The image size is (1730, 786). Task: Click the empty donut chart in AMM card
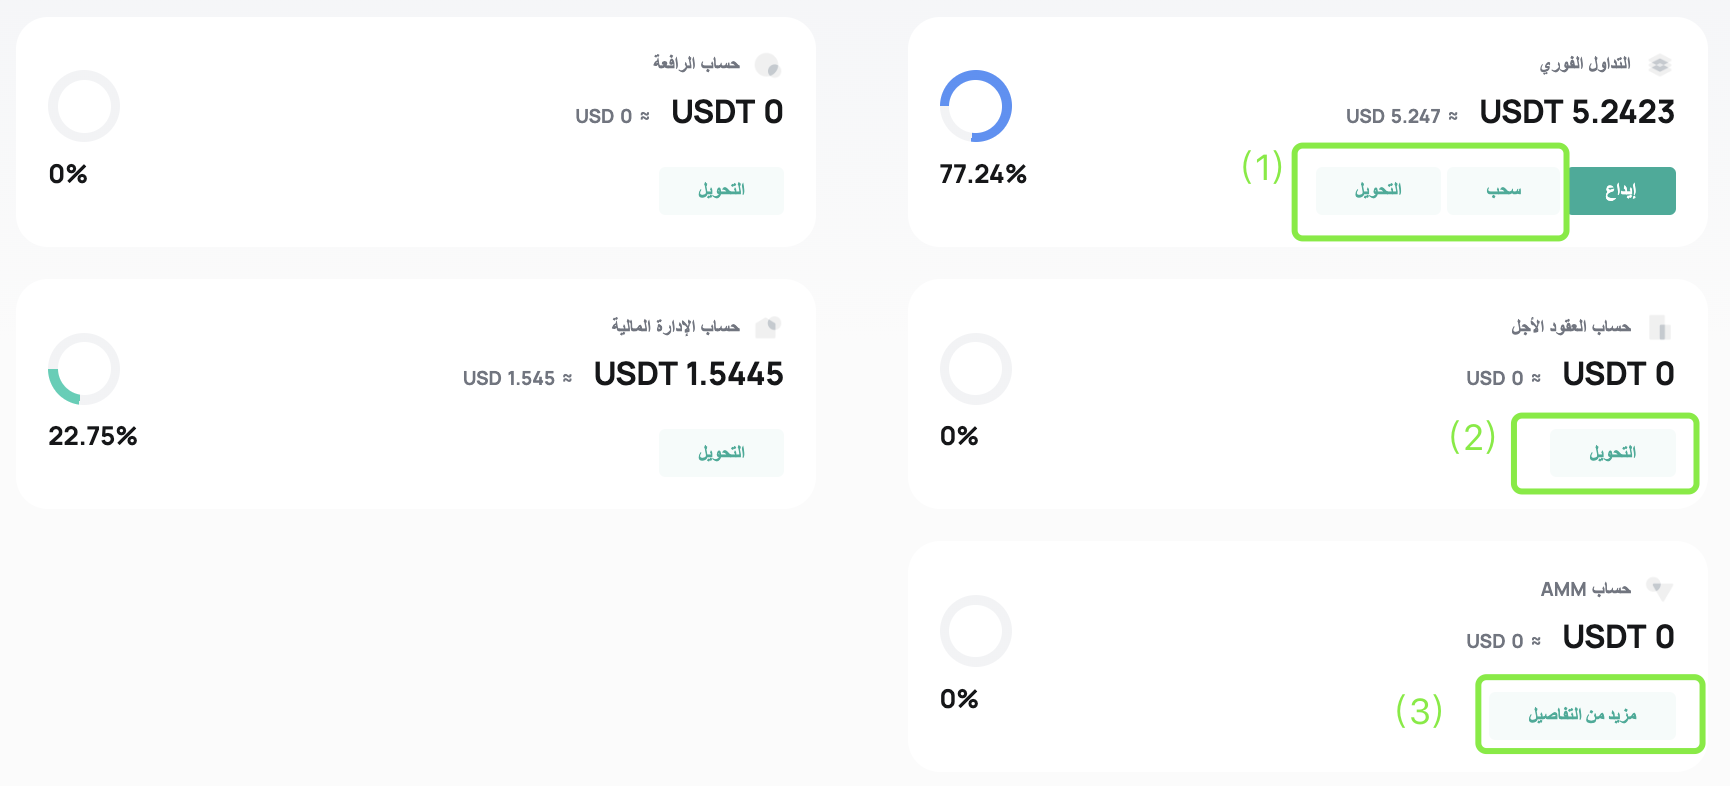tap(976, 631)
